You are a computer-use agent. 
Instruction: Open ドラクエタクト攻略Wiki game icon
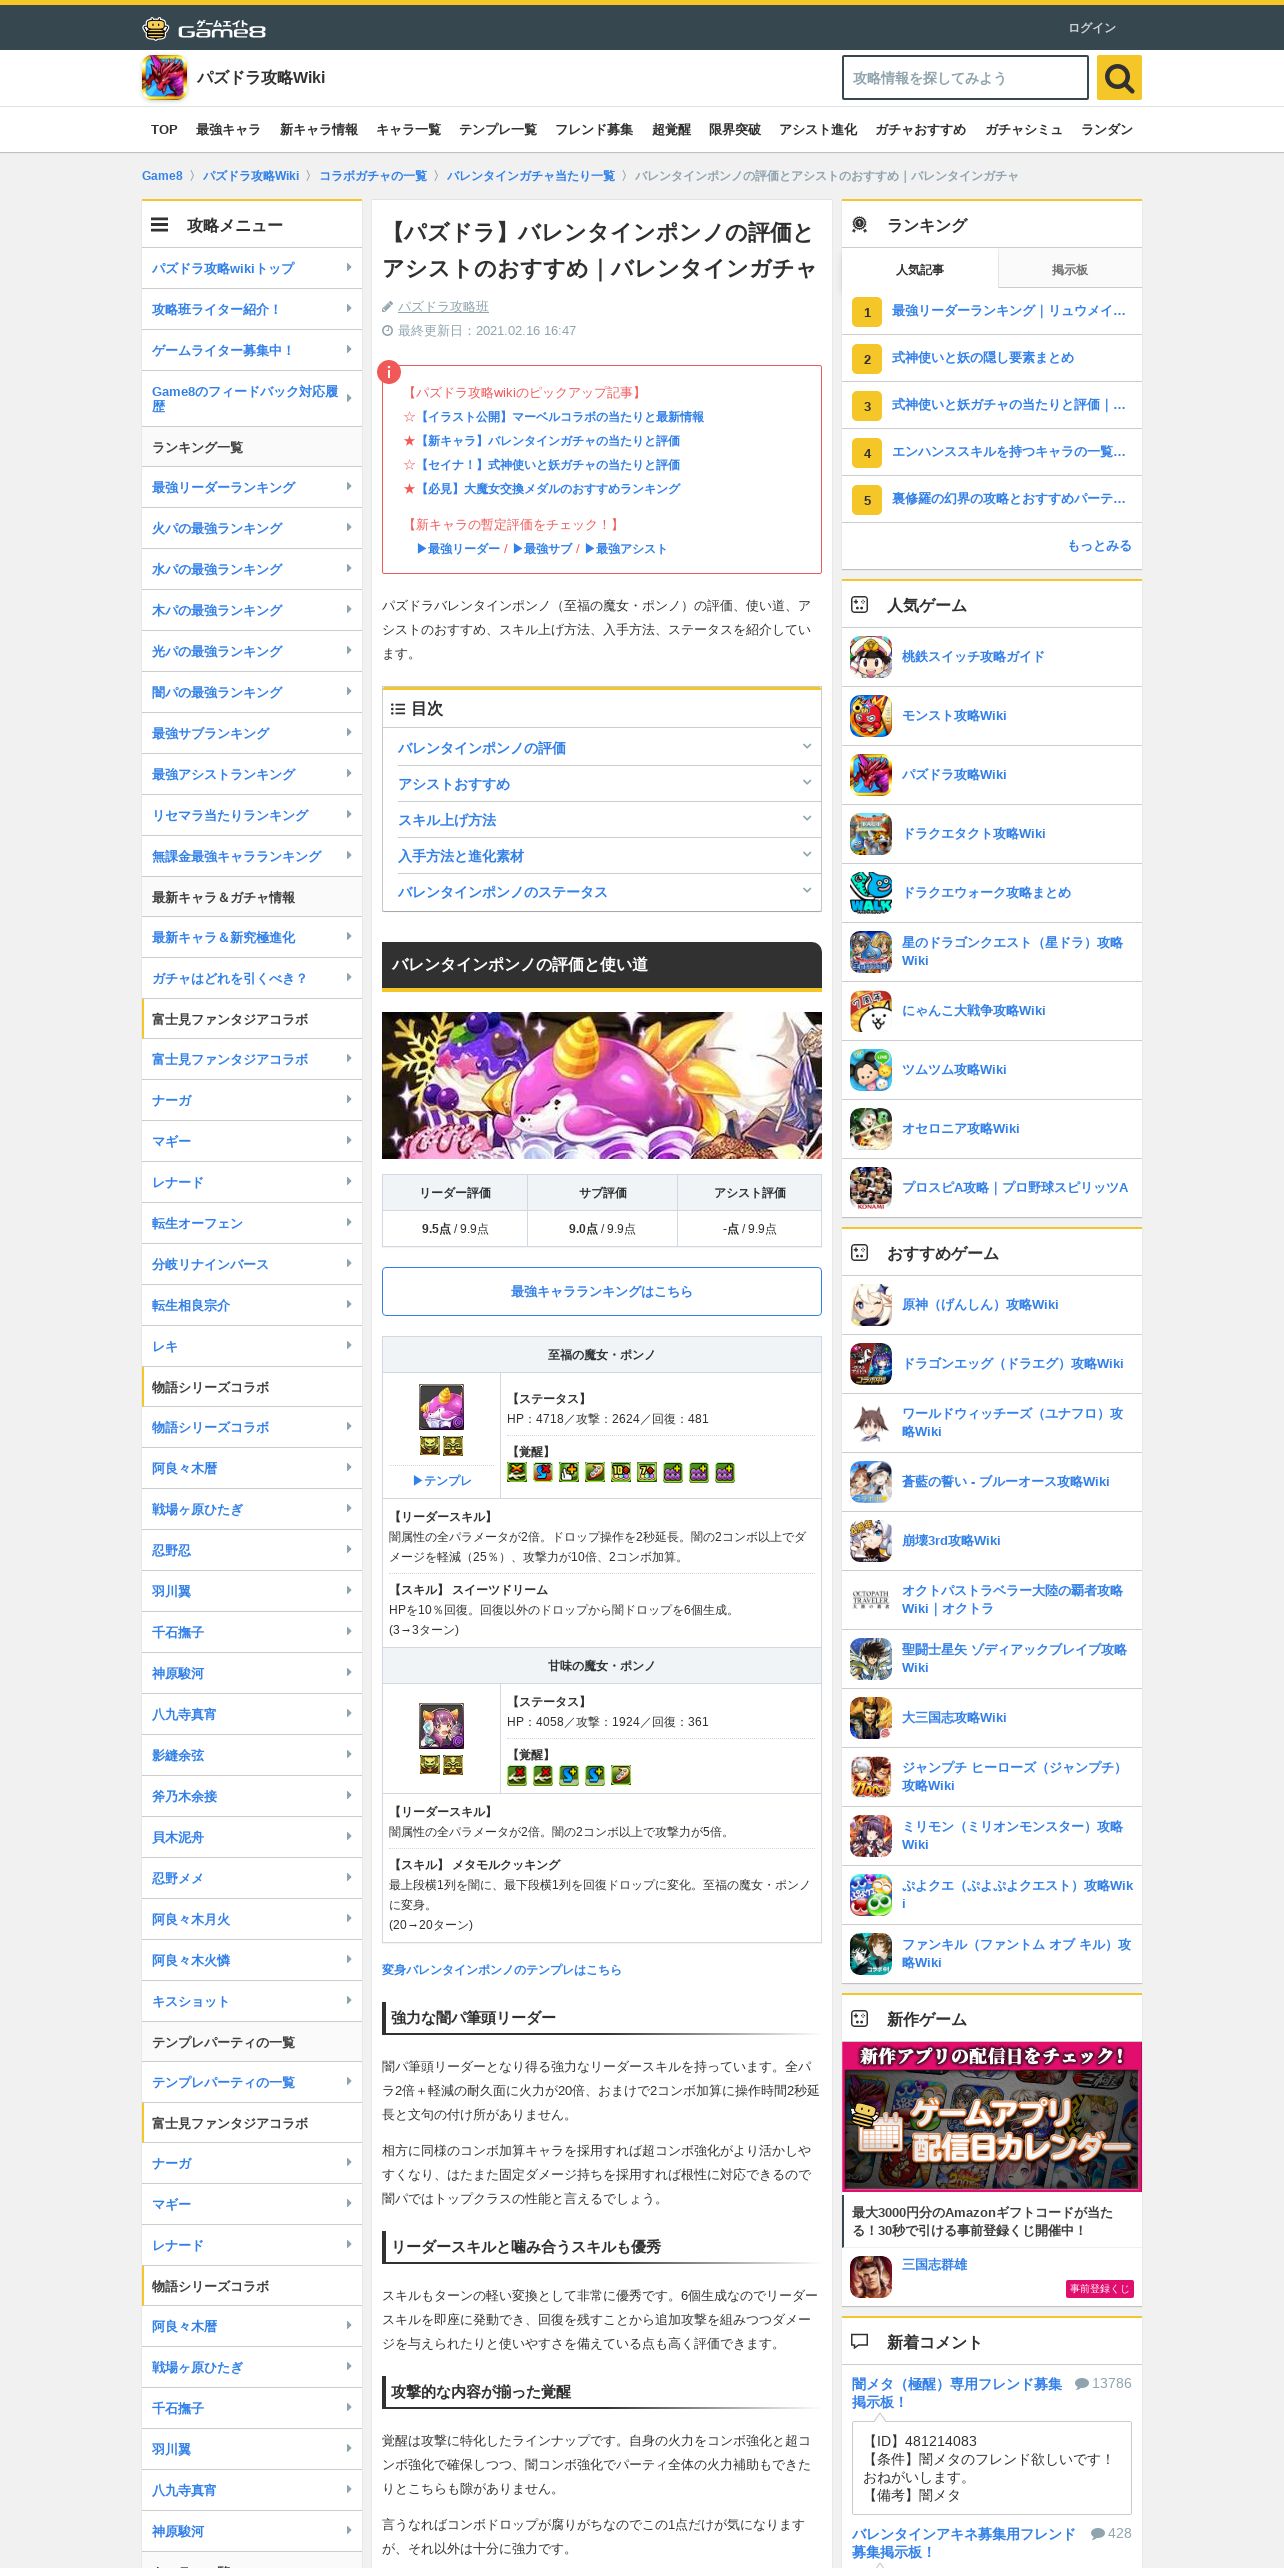coord(870,834)
